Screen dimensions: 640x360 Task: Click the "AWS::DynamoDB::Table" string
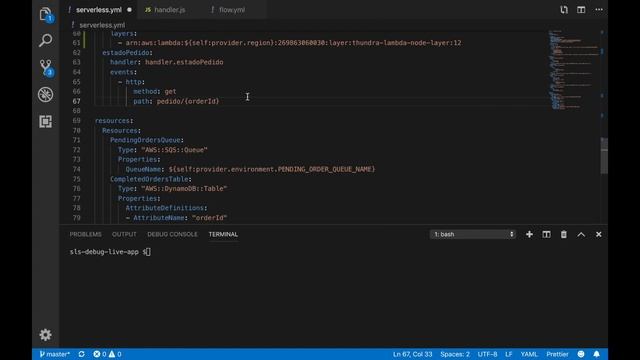(x=184, y=189)
